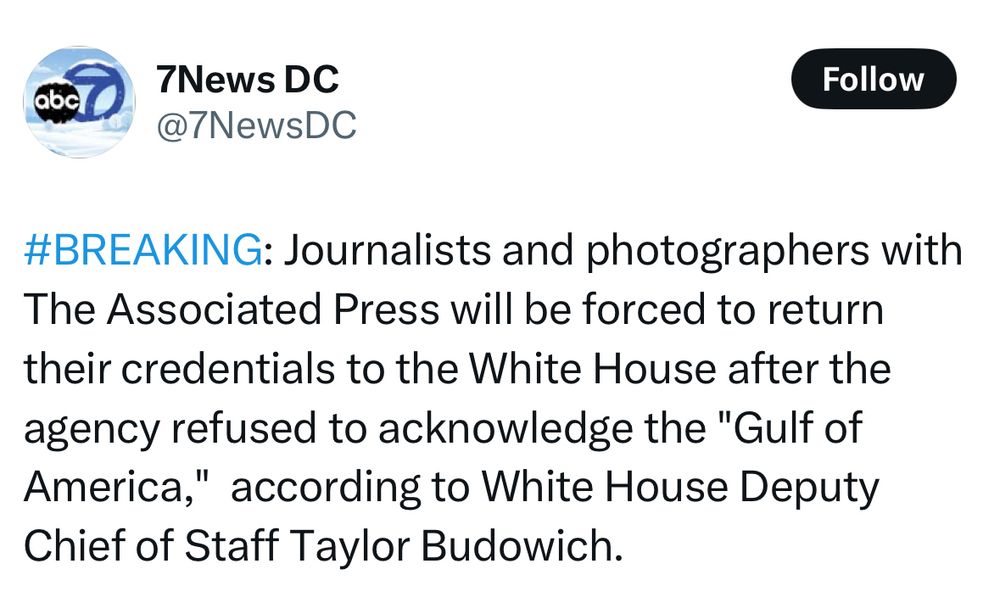Visit the @7NewsDC handle link
This screenshot has width=1000, height=608.
click(256, 124)
